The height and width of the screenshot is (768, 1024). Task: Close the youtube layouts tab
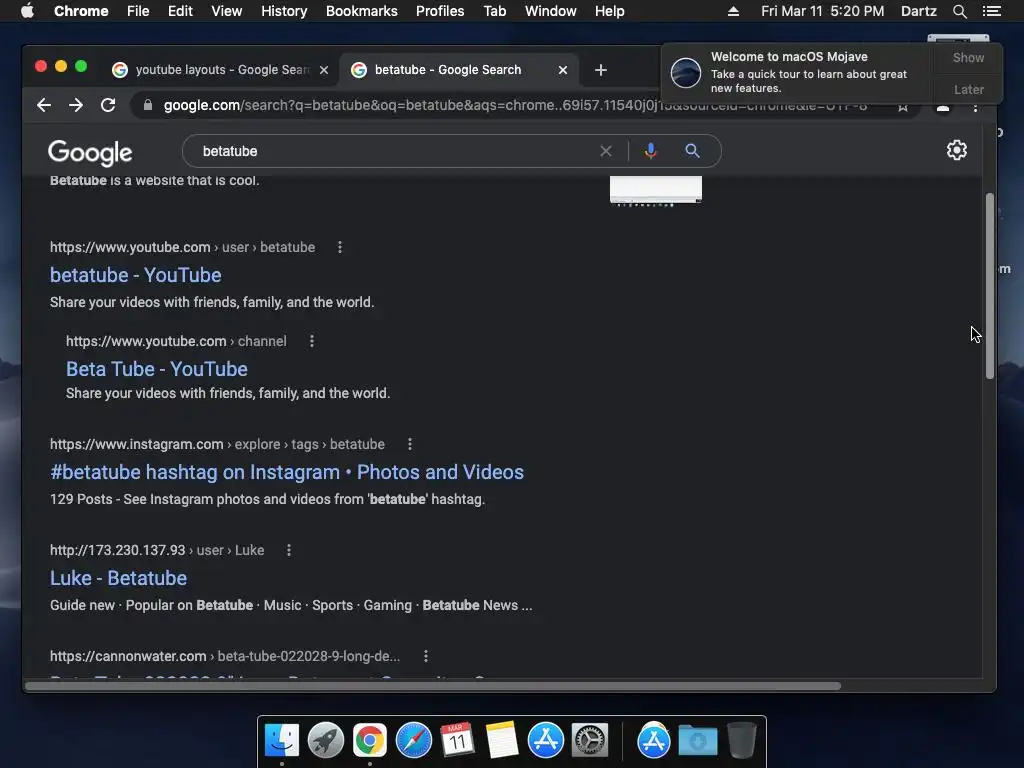point(324,70)
